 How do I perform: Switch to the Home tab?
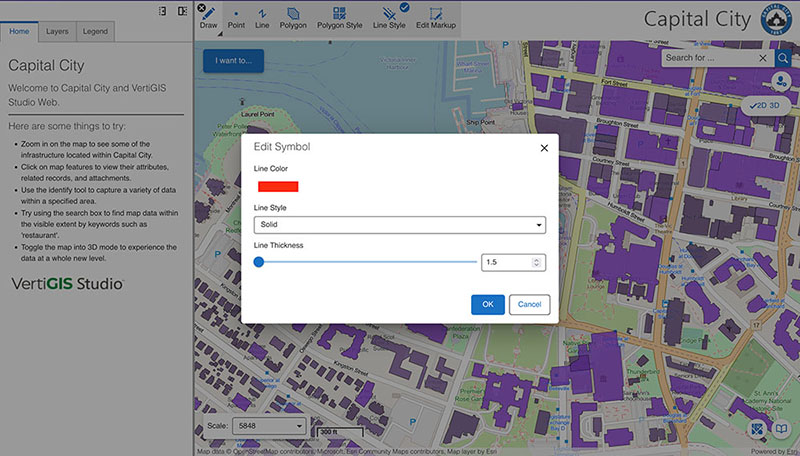point(19,31)
